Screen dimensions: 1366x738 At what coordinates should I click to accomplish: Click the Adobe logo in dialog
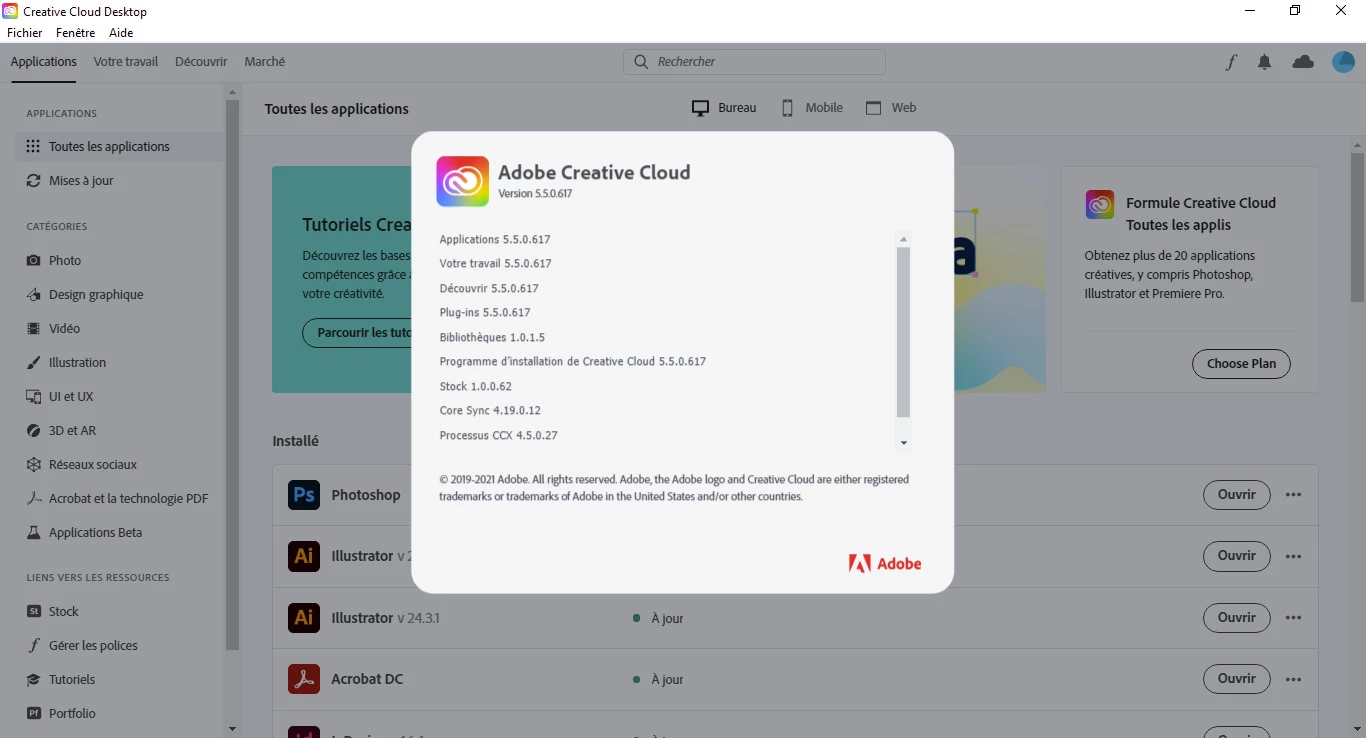point(885,564)
